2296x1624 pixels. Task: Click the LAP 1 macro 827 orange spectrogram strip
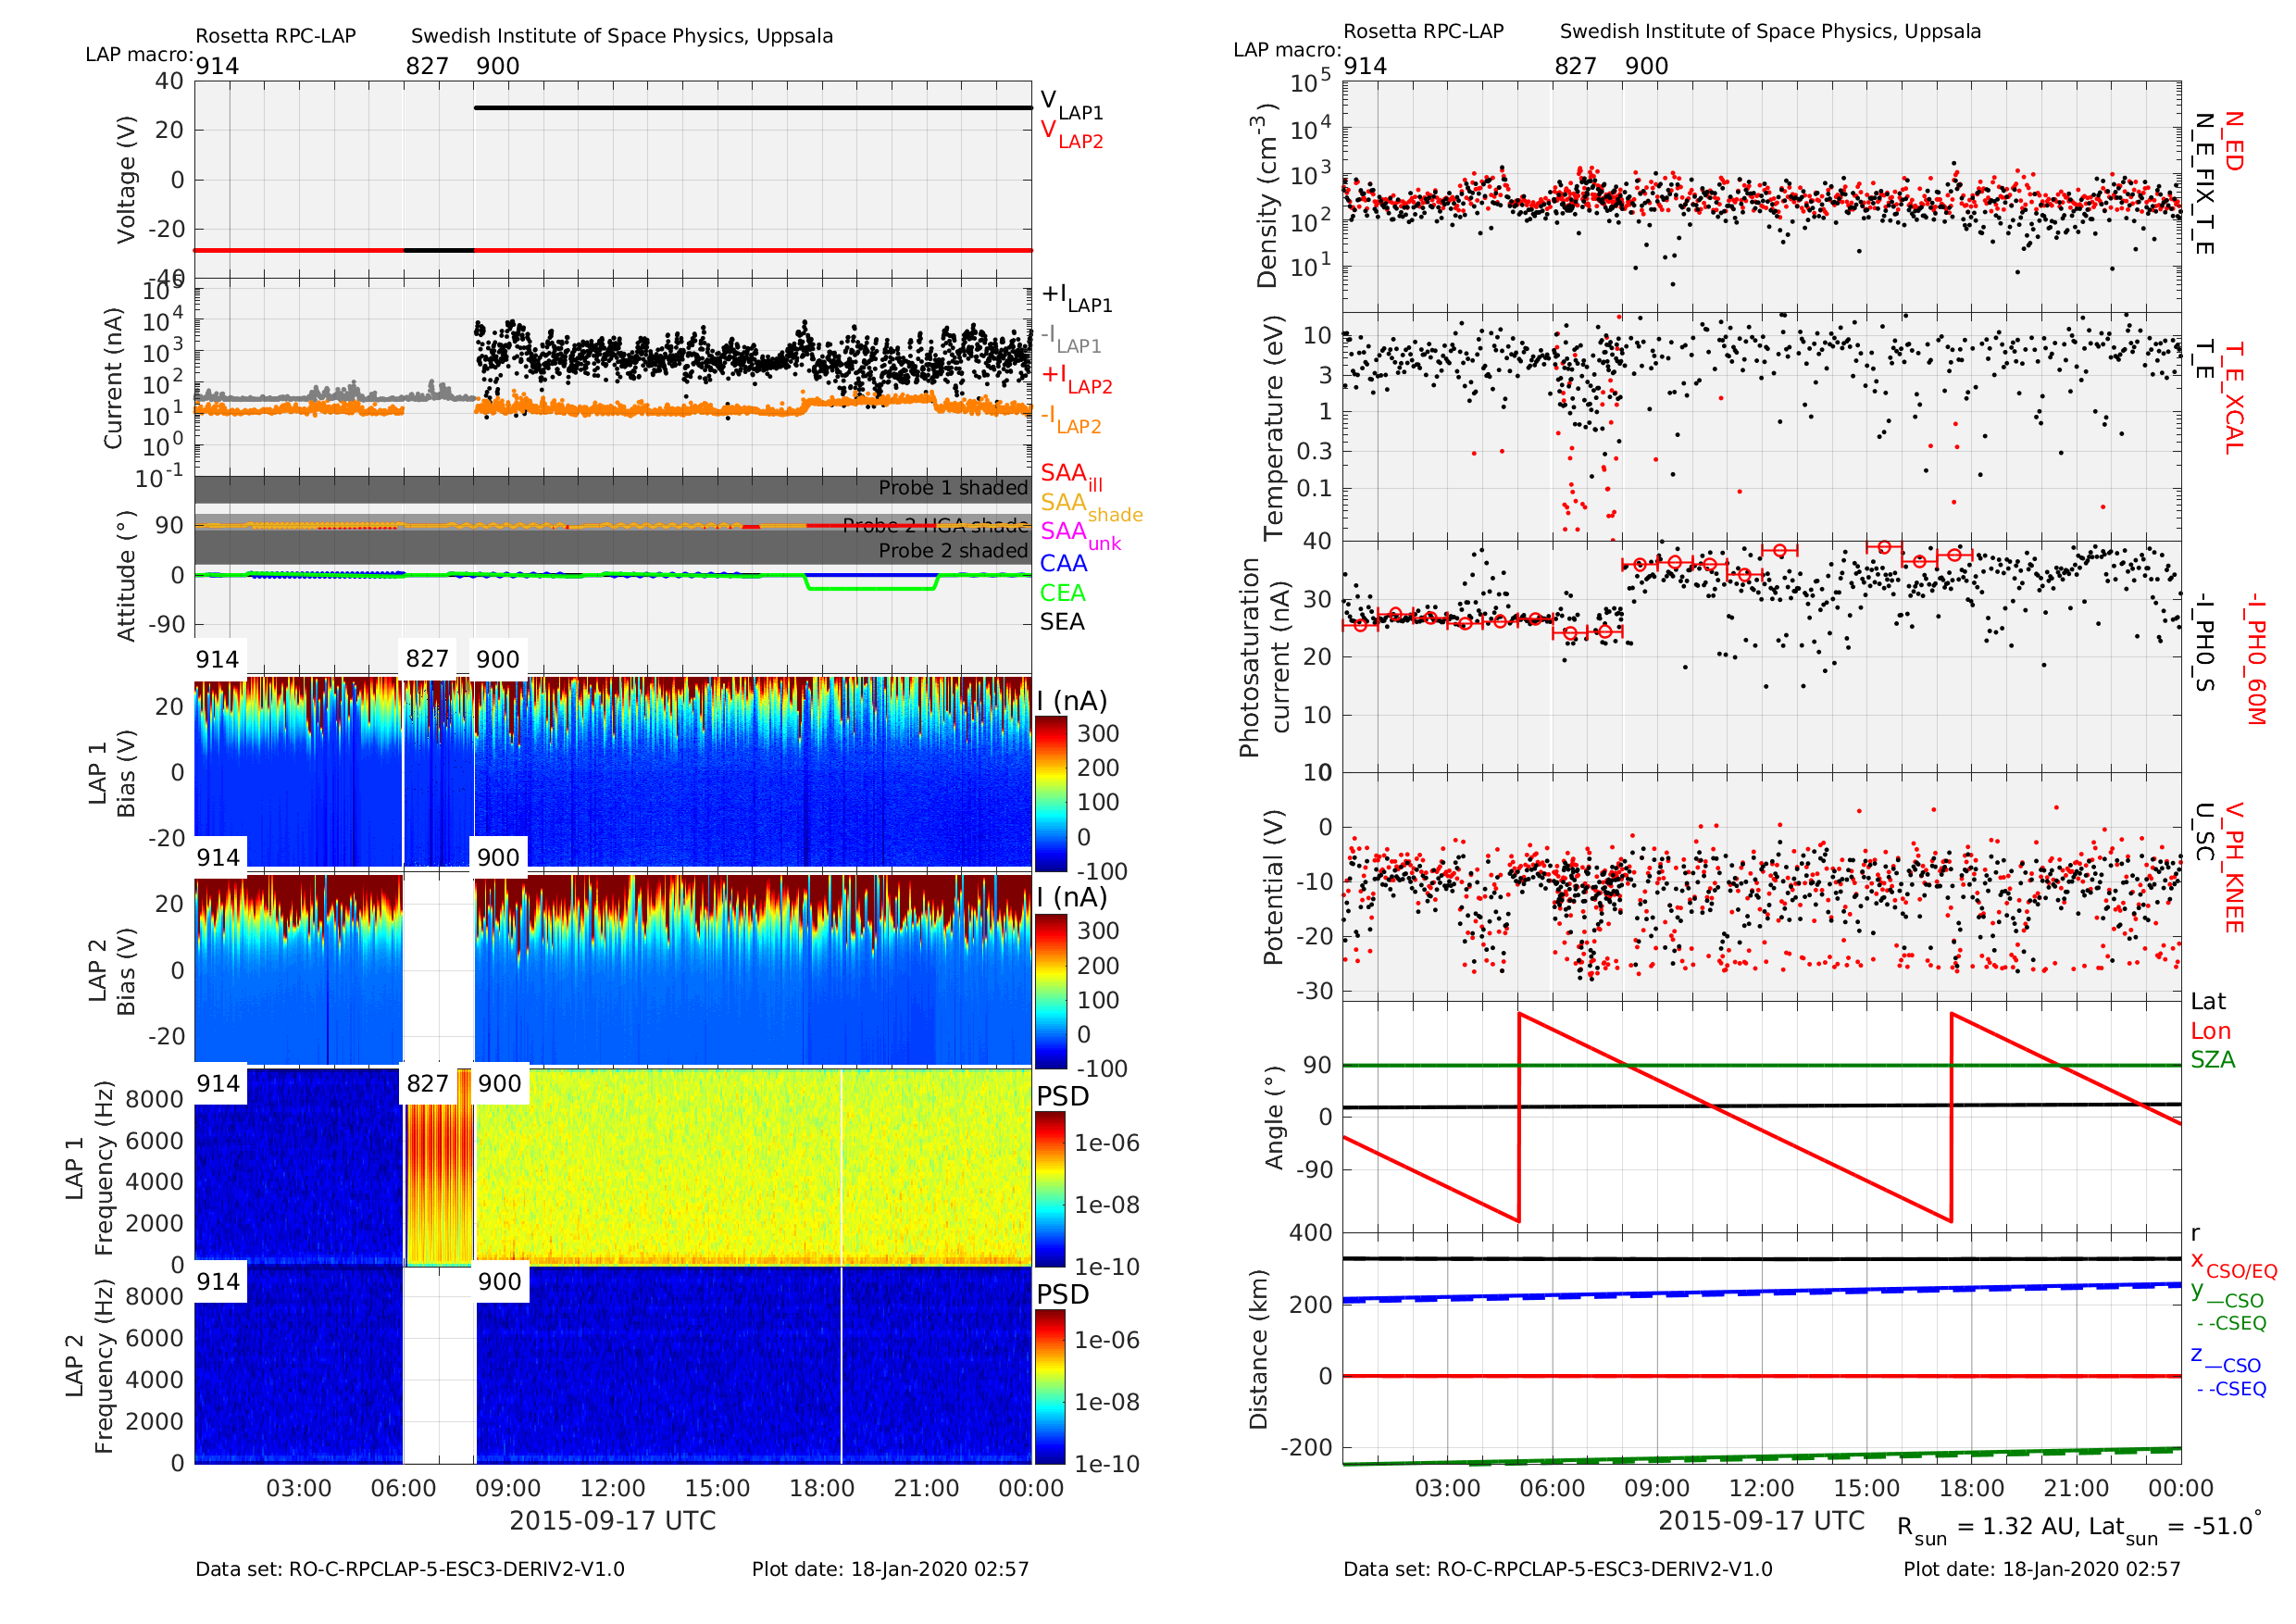click(x=439, y=1166)
